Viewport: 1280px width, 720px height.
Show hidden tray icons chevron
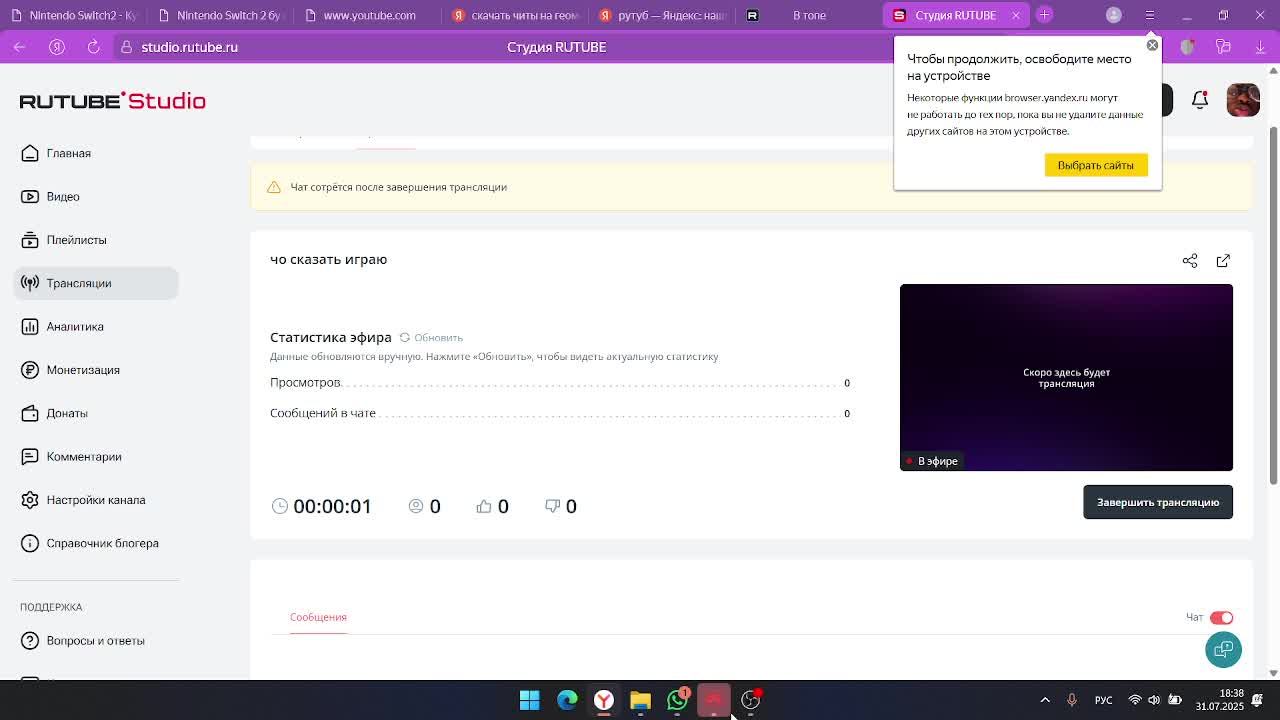(1045, 700)
